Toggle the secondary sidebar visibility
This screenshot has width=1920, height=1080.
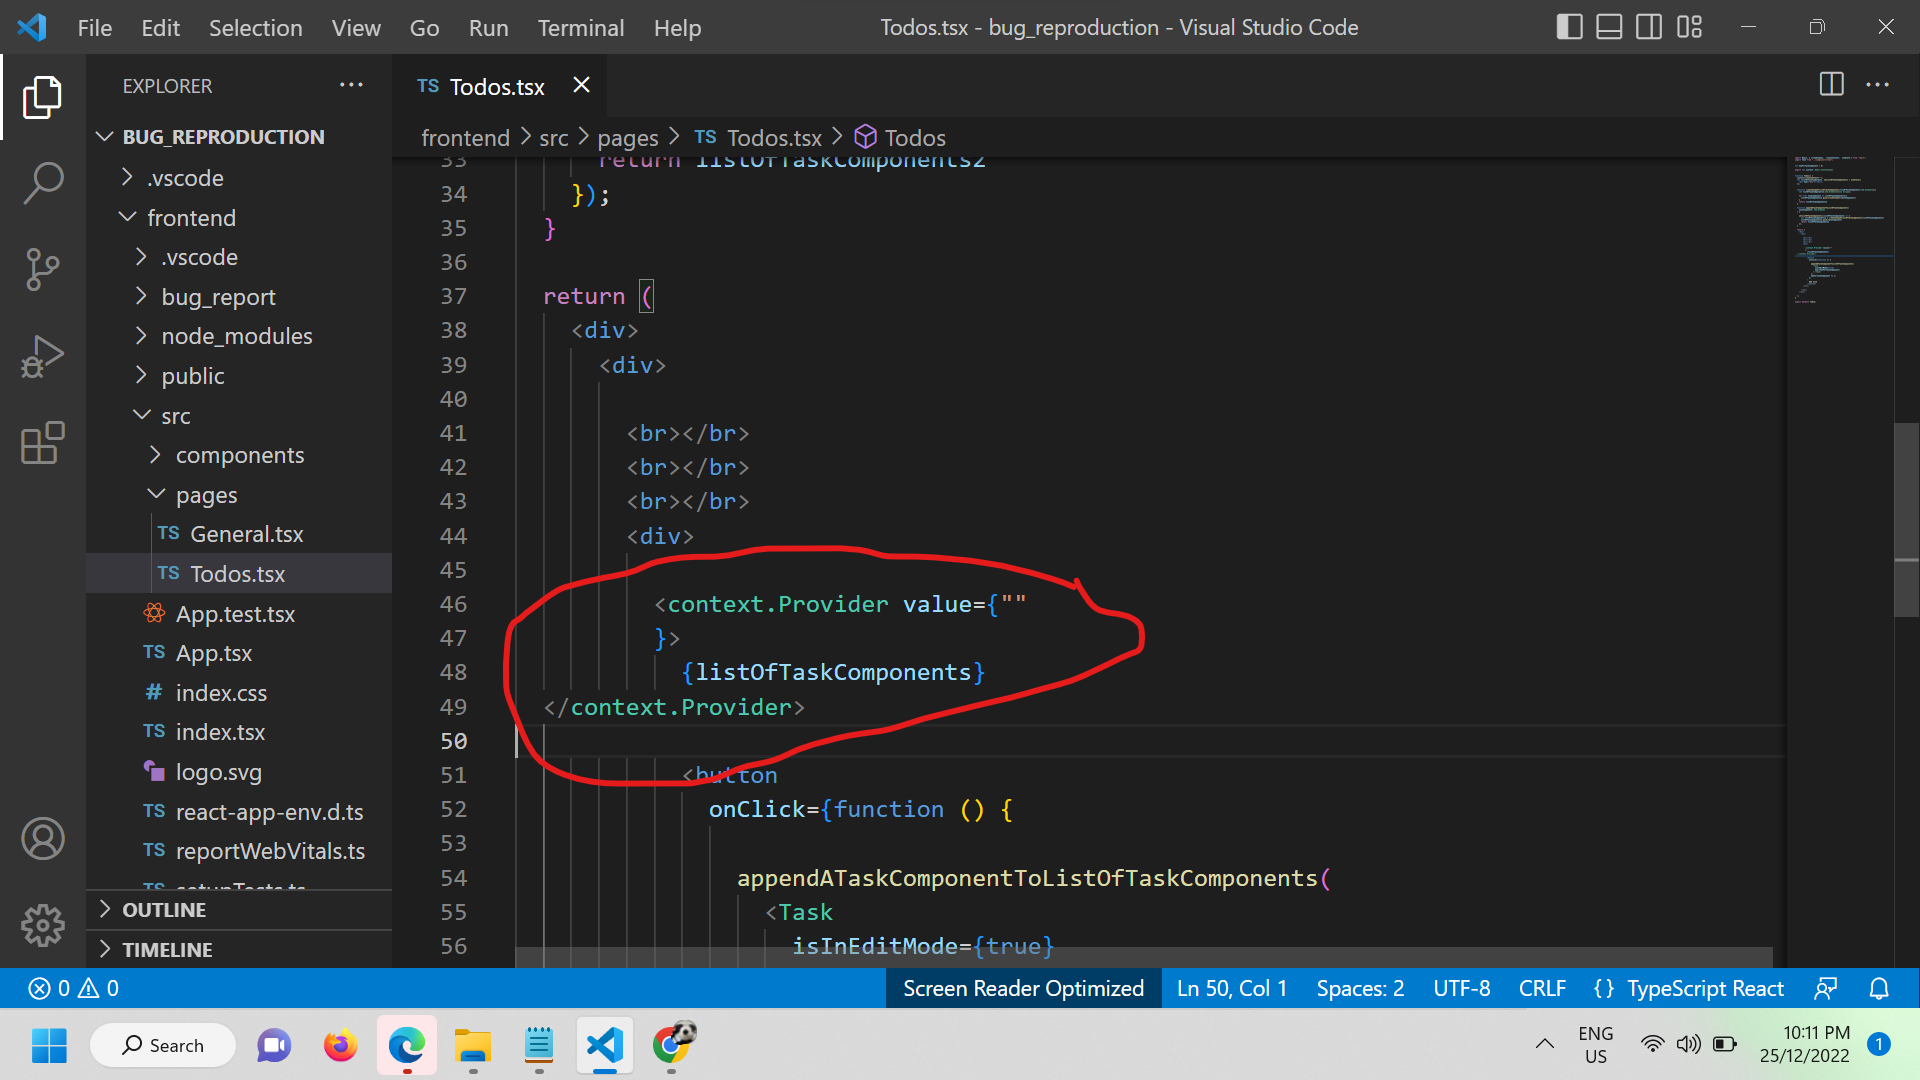click(1649, 27)
